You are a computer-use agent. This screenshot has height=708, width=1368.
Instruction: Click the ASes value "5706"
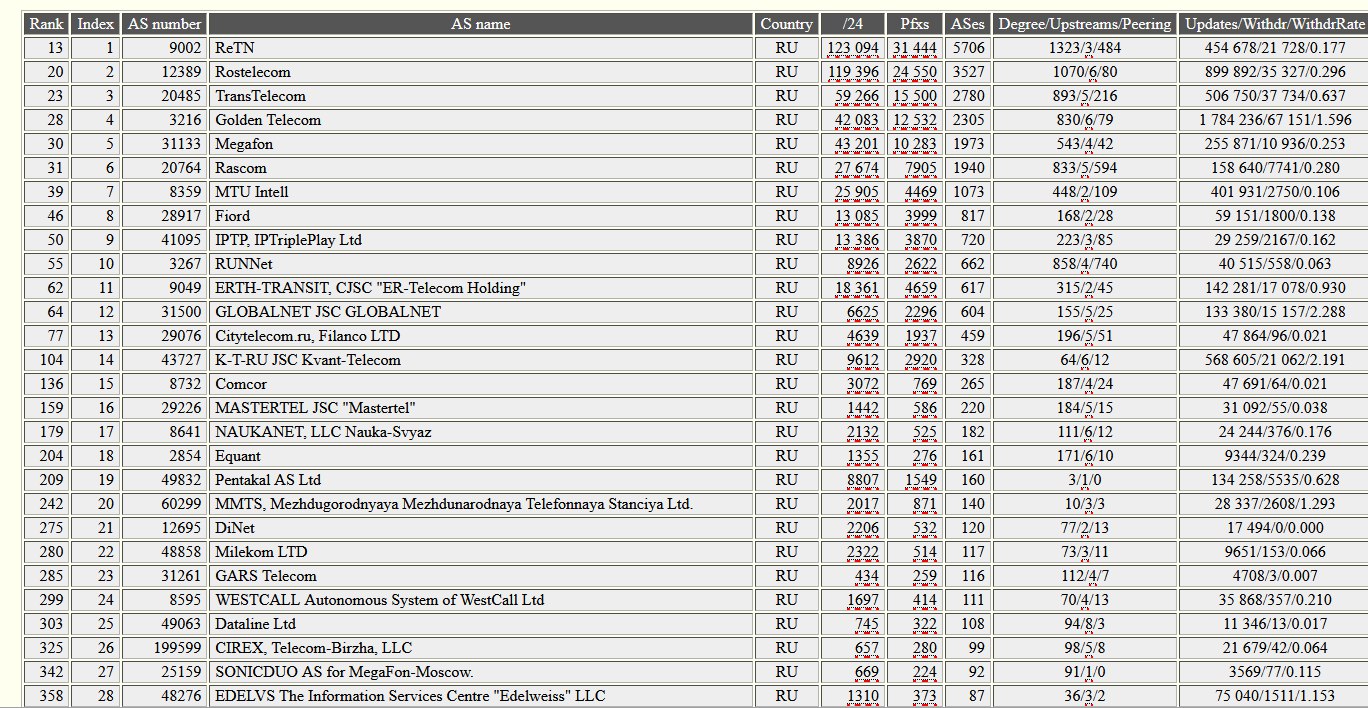[968, 48]
